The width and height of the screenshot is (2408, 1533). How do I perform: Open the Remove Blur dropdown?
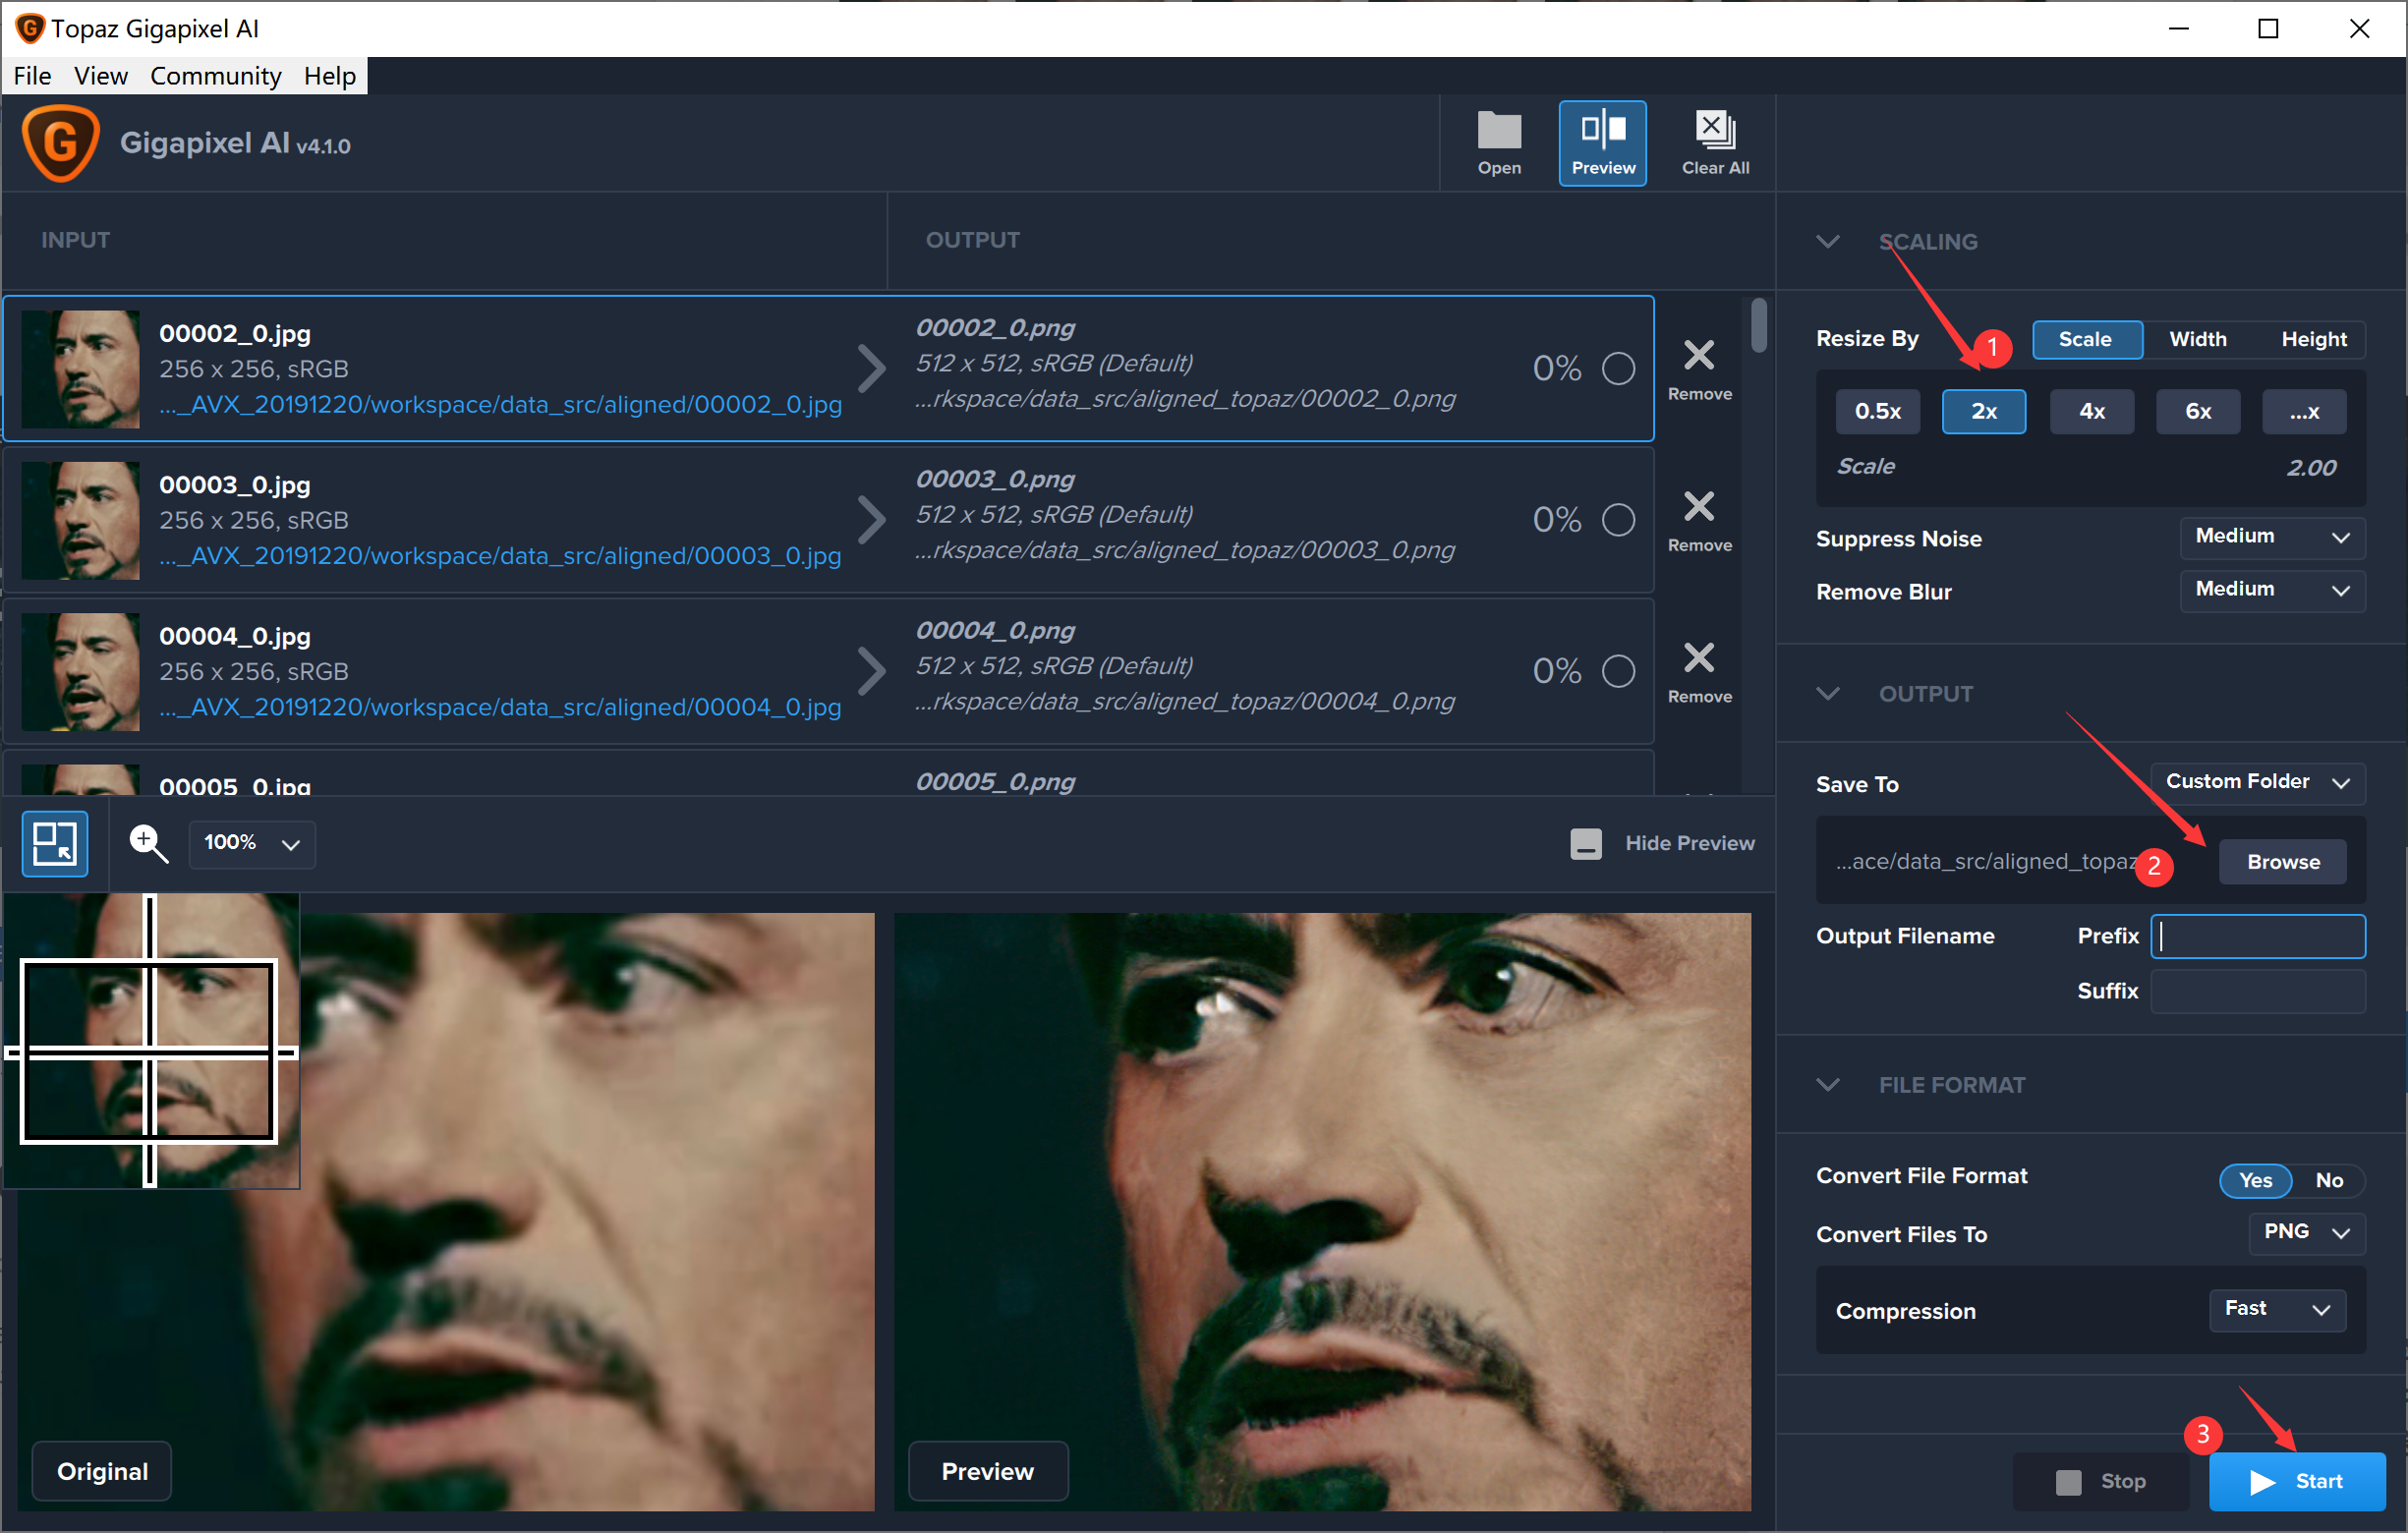tap(2272, 590)
